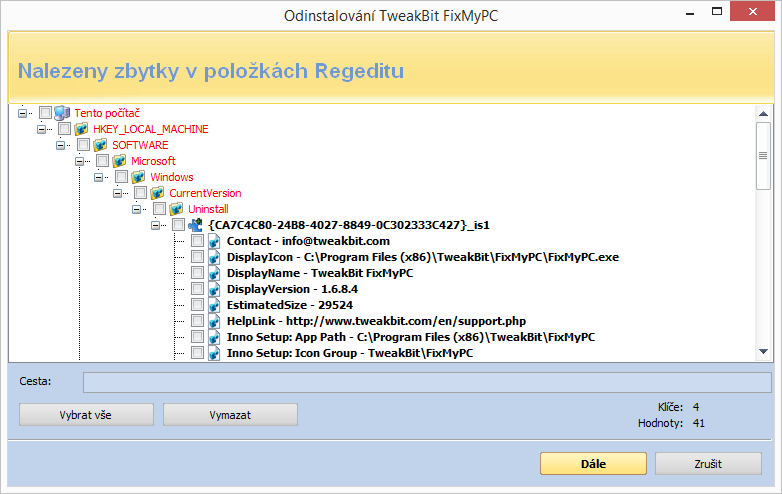Check the Inno Setup: App Path checkbox
This screenshot has height=494, width=782.
tap(197, 336)
